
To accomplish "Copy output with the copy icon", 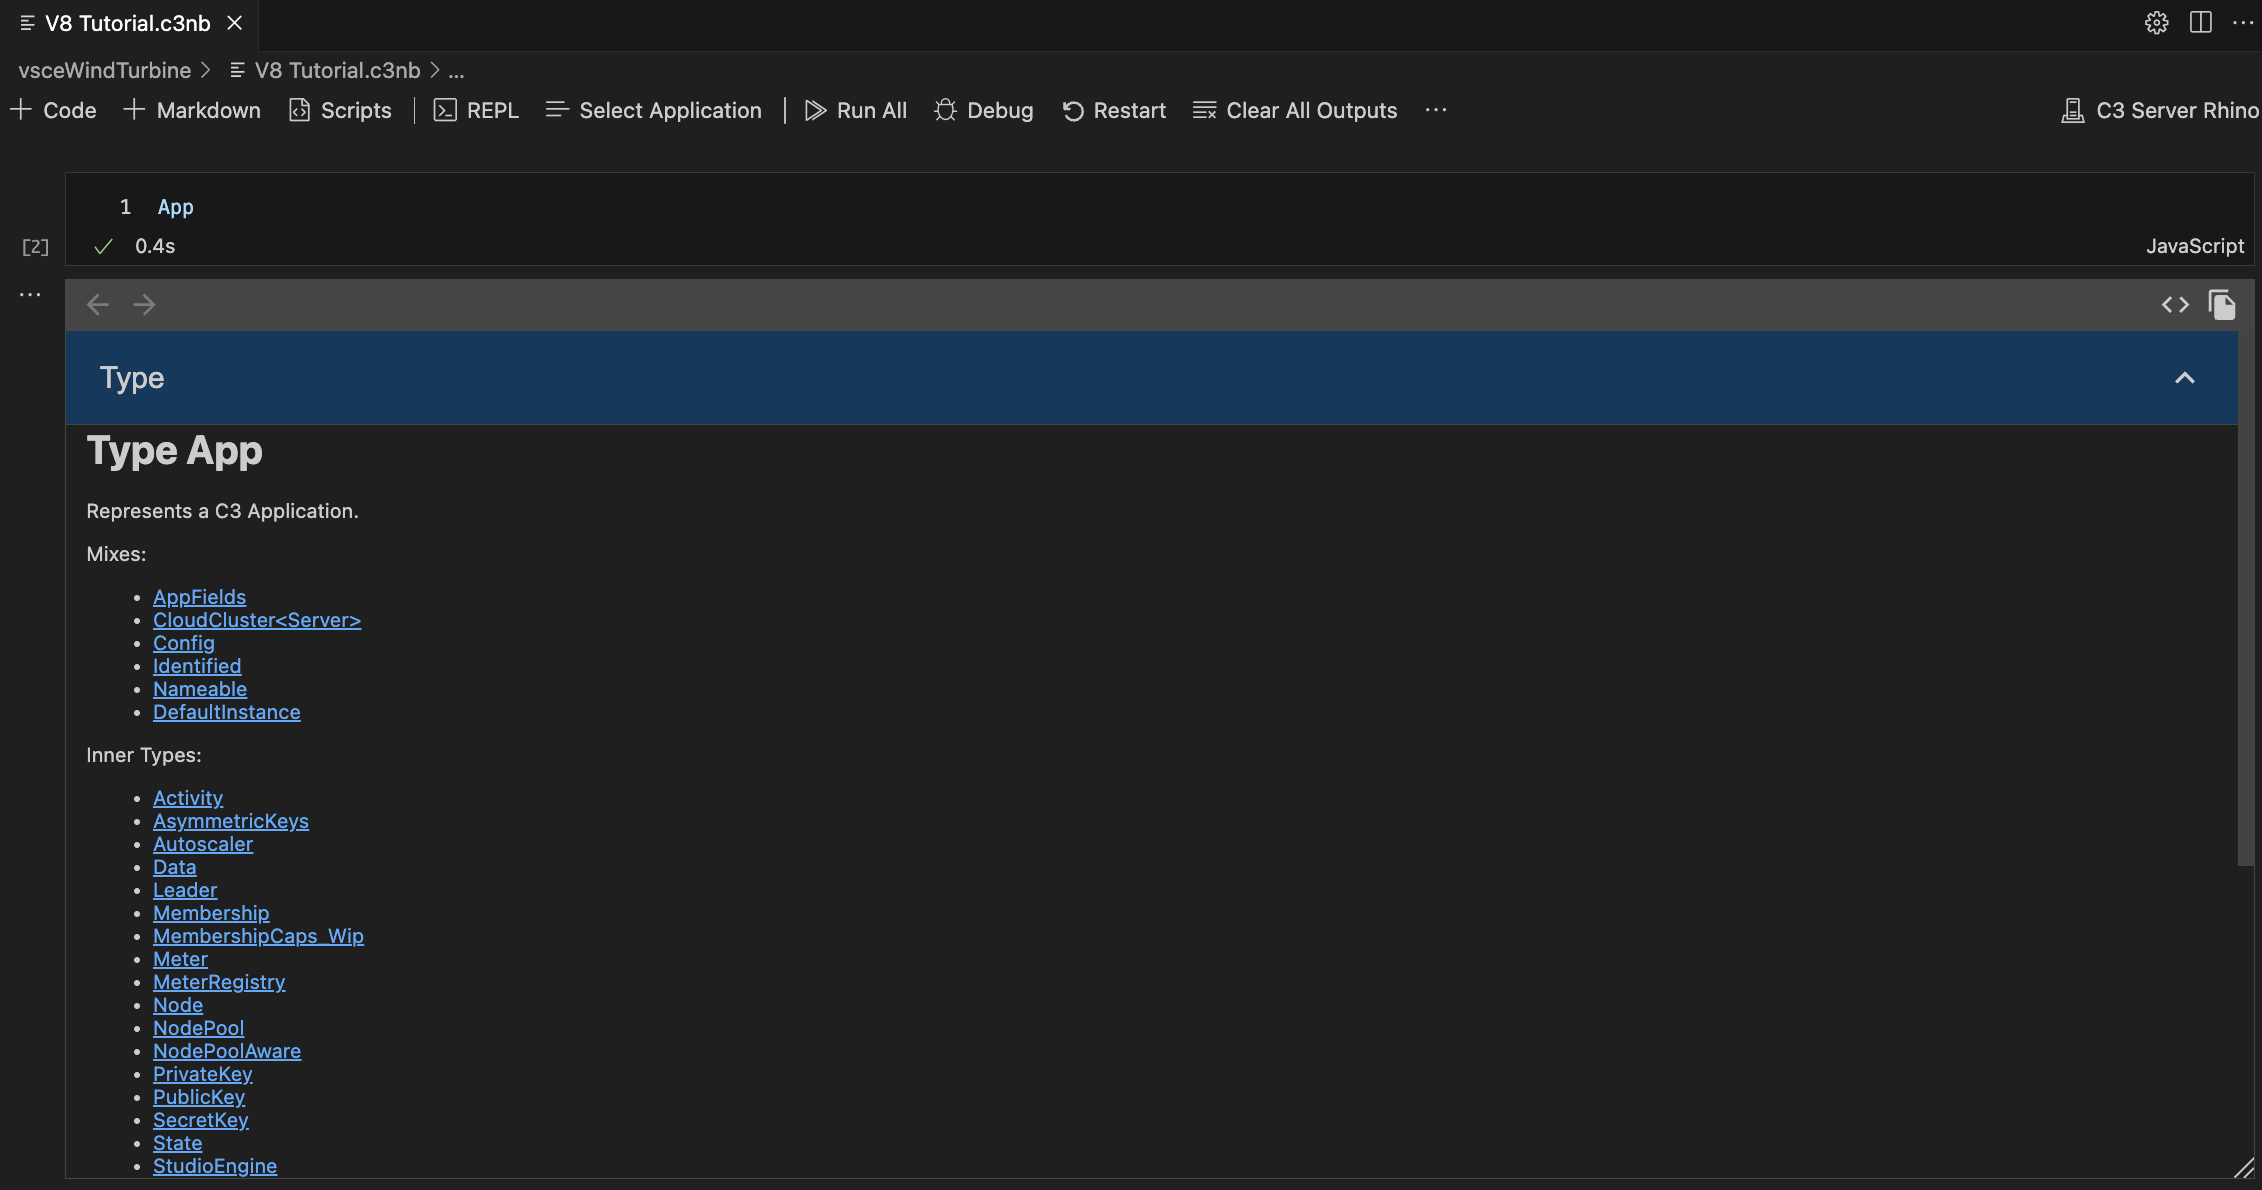I will coord(2222,304).
